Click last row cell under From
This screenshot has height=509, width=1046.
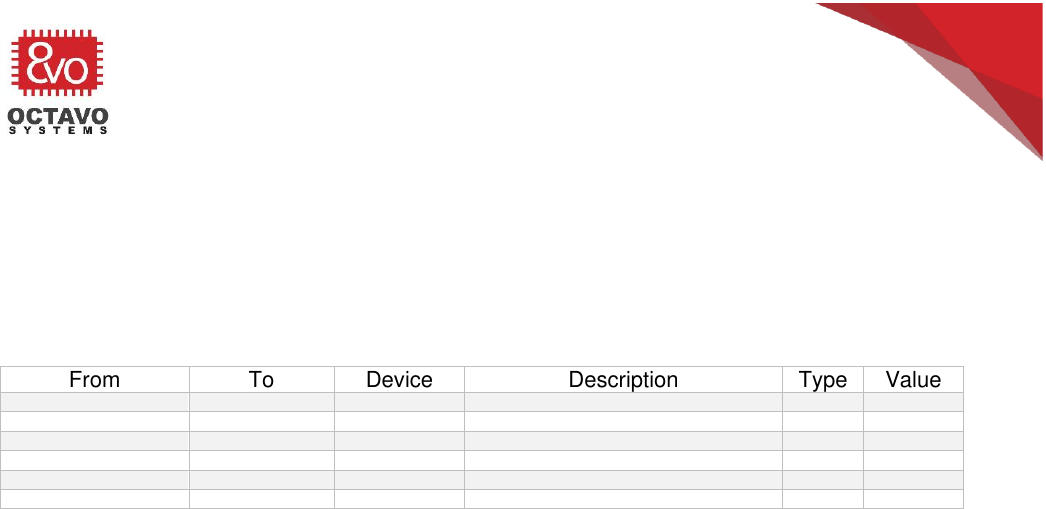point(95,499)
